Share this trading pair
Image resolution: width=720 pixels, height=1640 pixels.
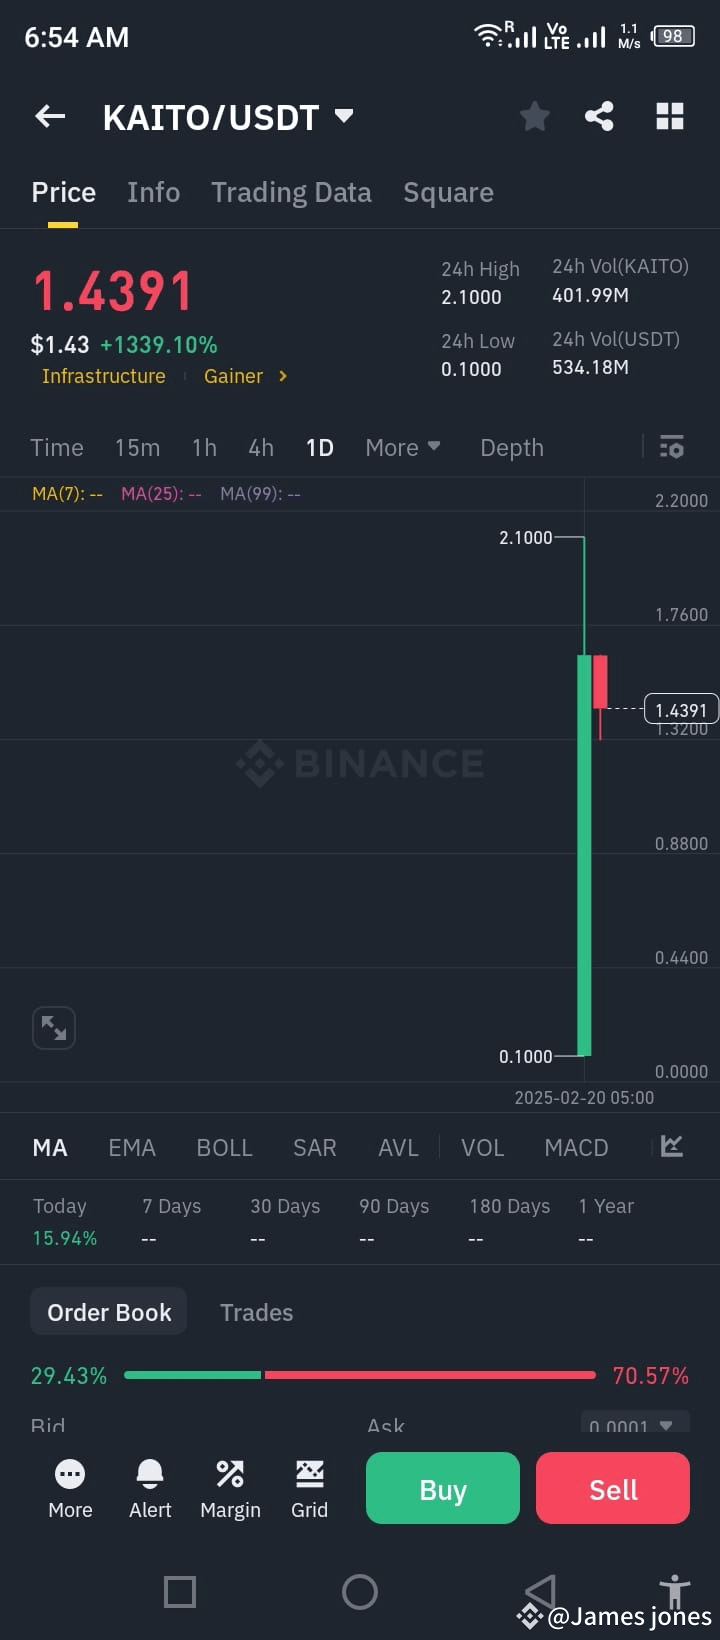pos(599,116)
